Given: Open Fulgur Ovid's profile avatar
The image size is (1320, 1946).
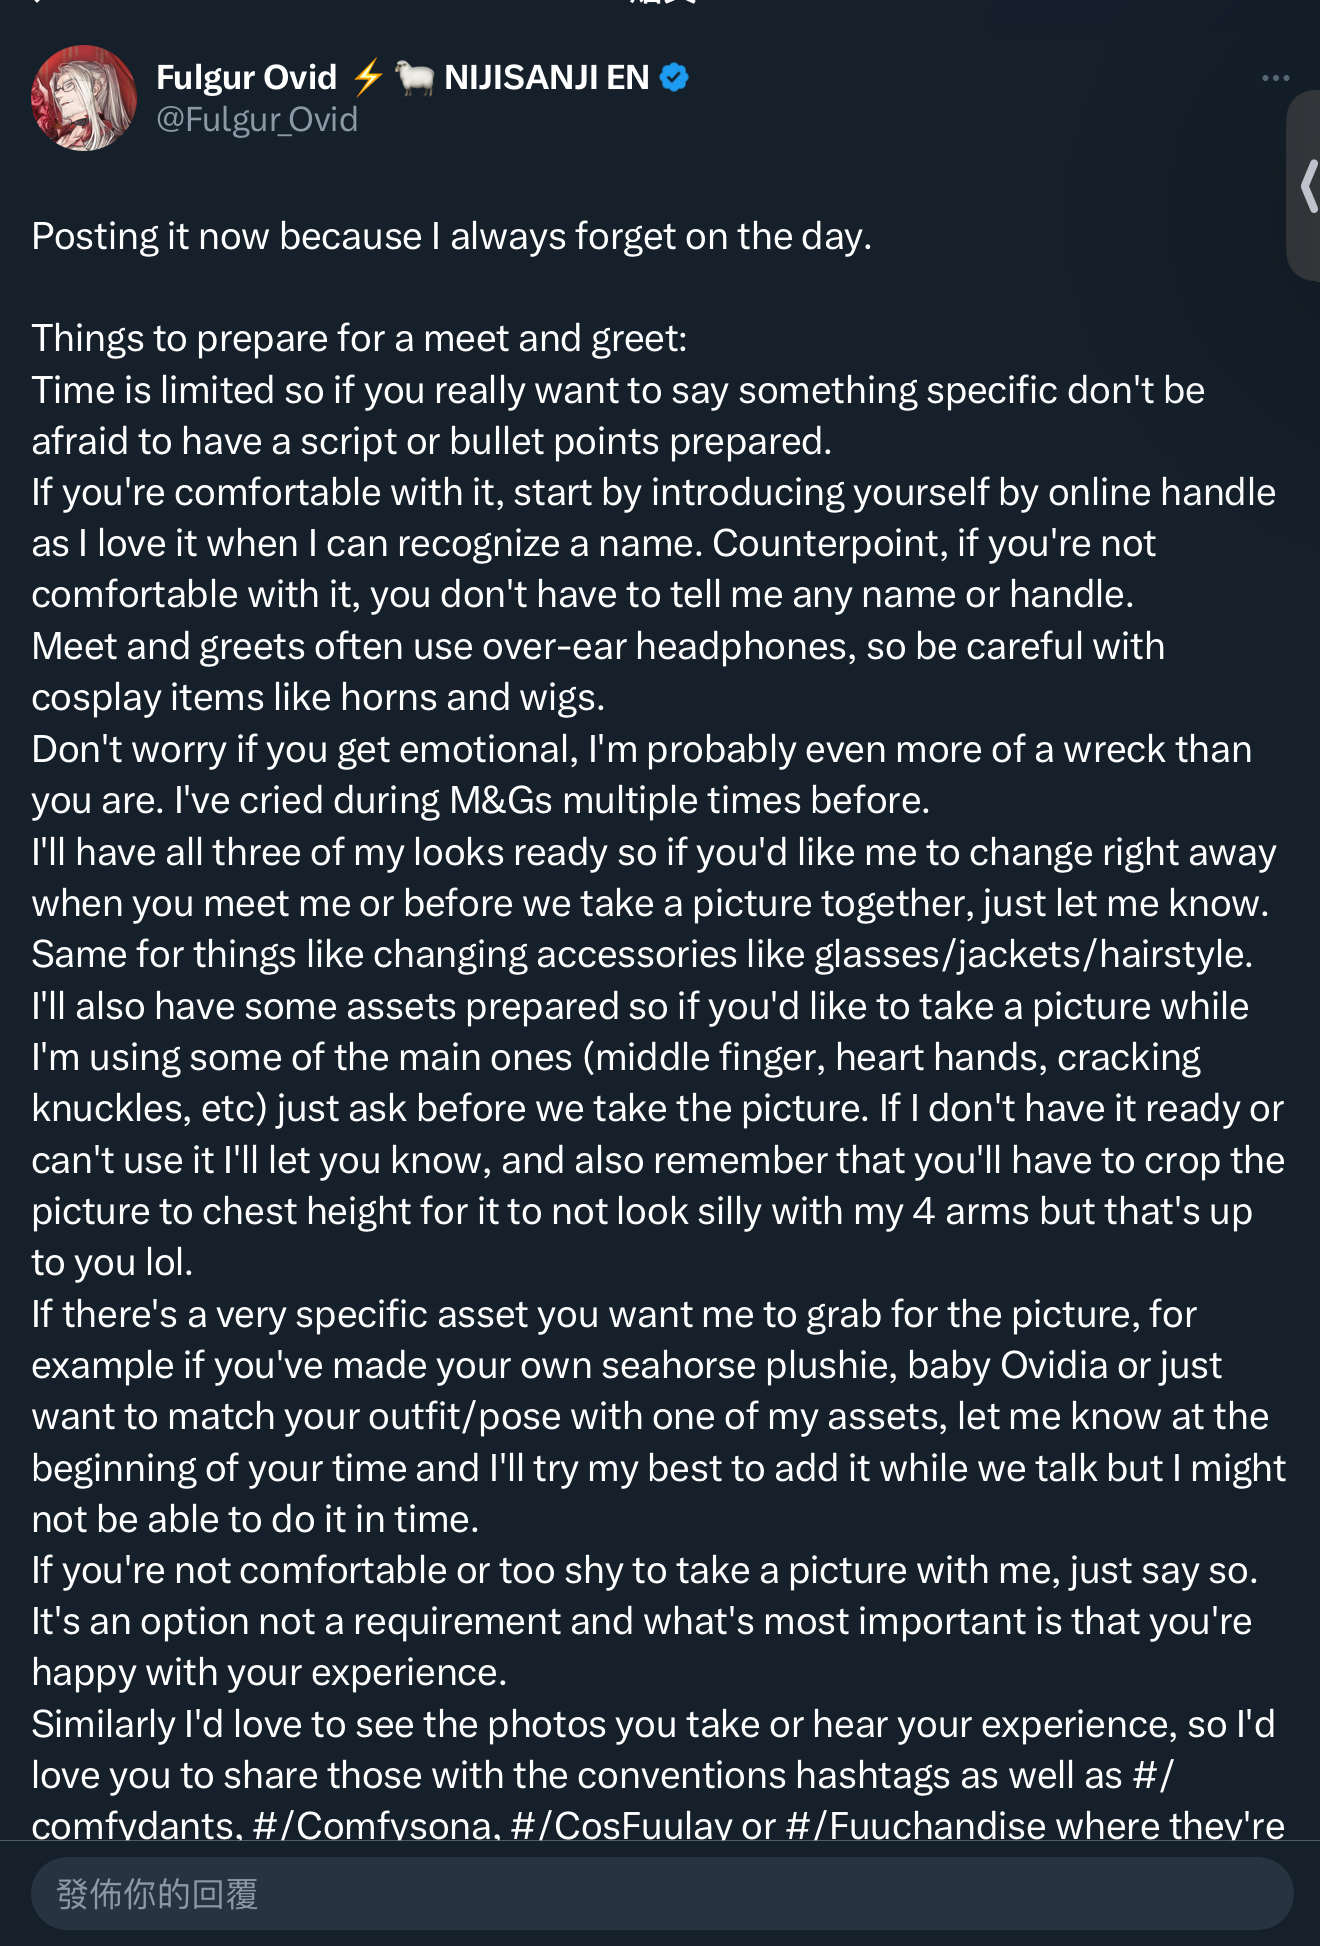Looking at the screenshot, I should (84, 98).
